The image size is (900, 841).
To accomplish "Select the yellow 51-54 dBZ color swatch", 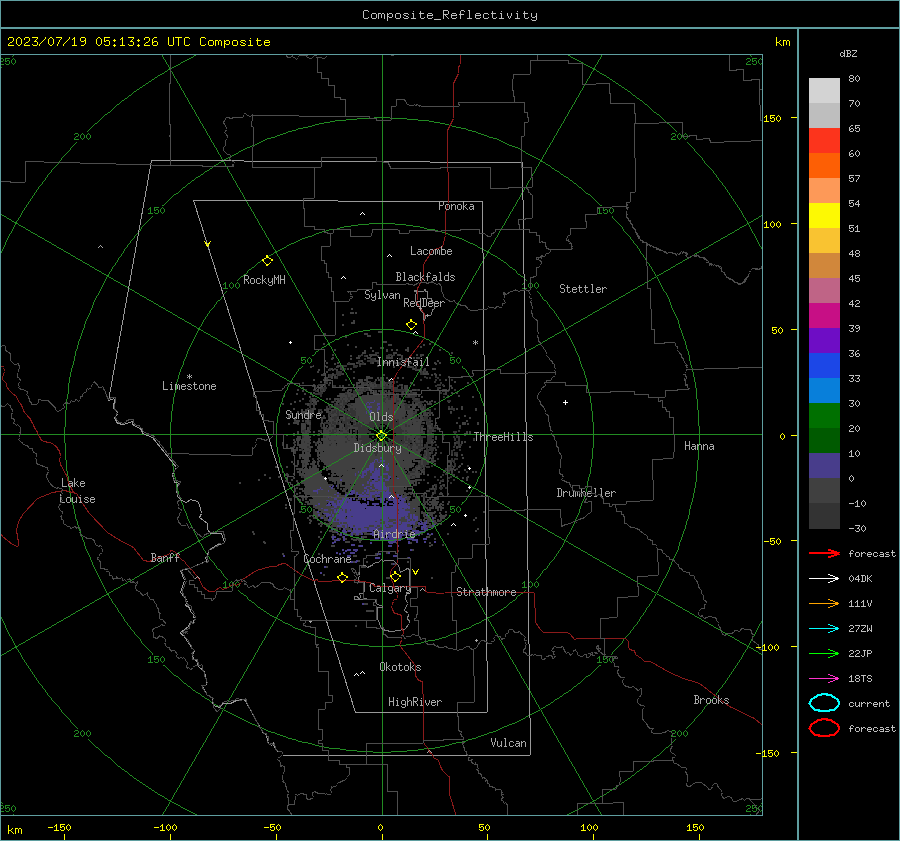I will click(824, 216).
